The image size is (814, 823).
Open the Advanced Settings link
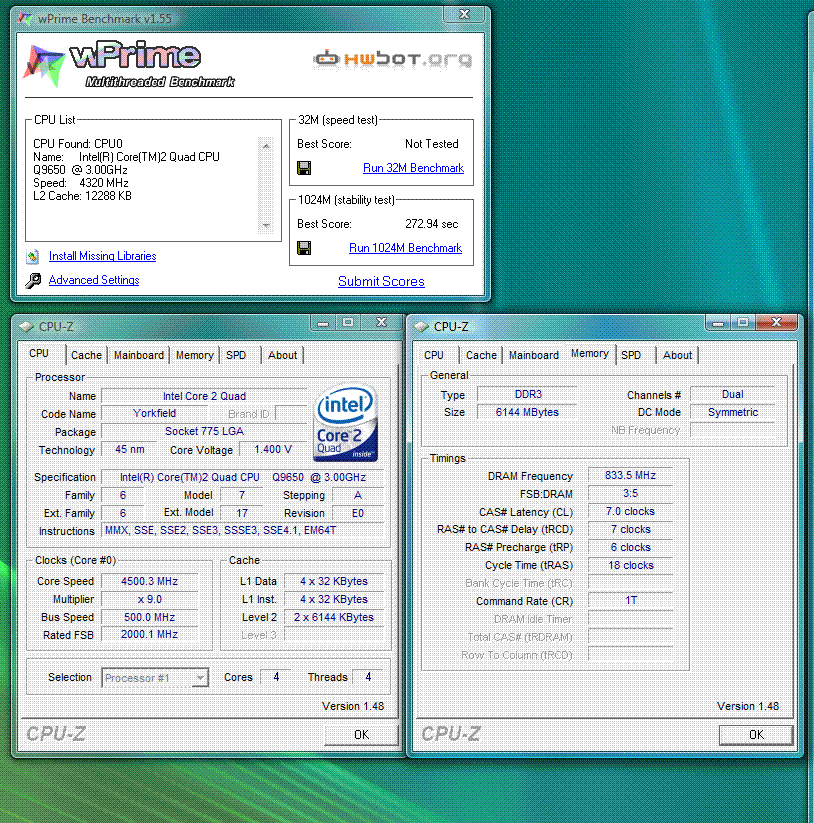click(x=94, y=280)
